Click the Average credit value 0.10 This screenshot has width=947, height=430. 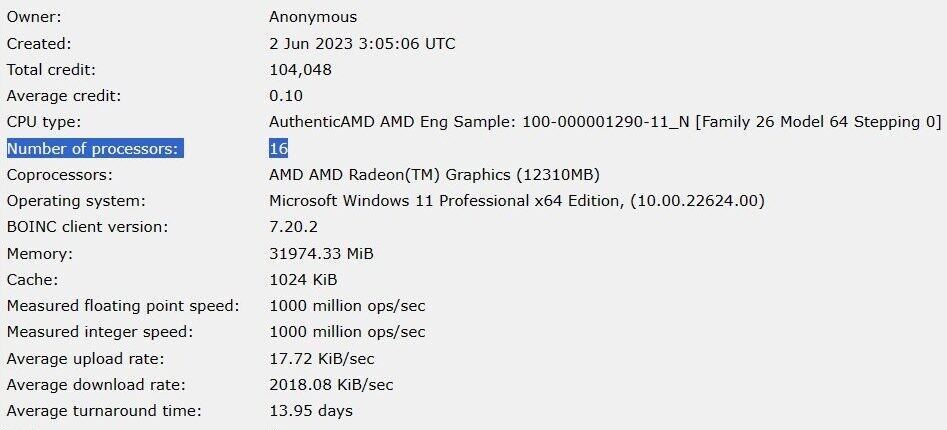tap(286, 96)
